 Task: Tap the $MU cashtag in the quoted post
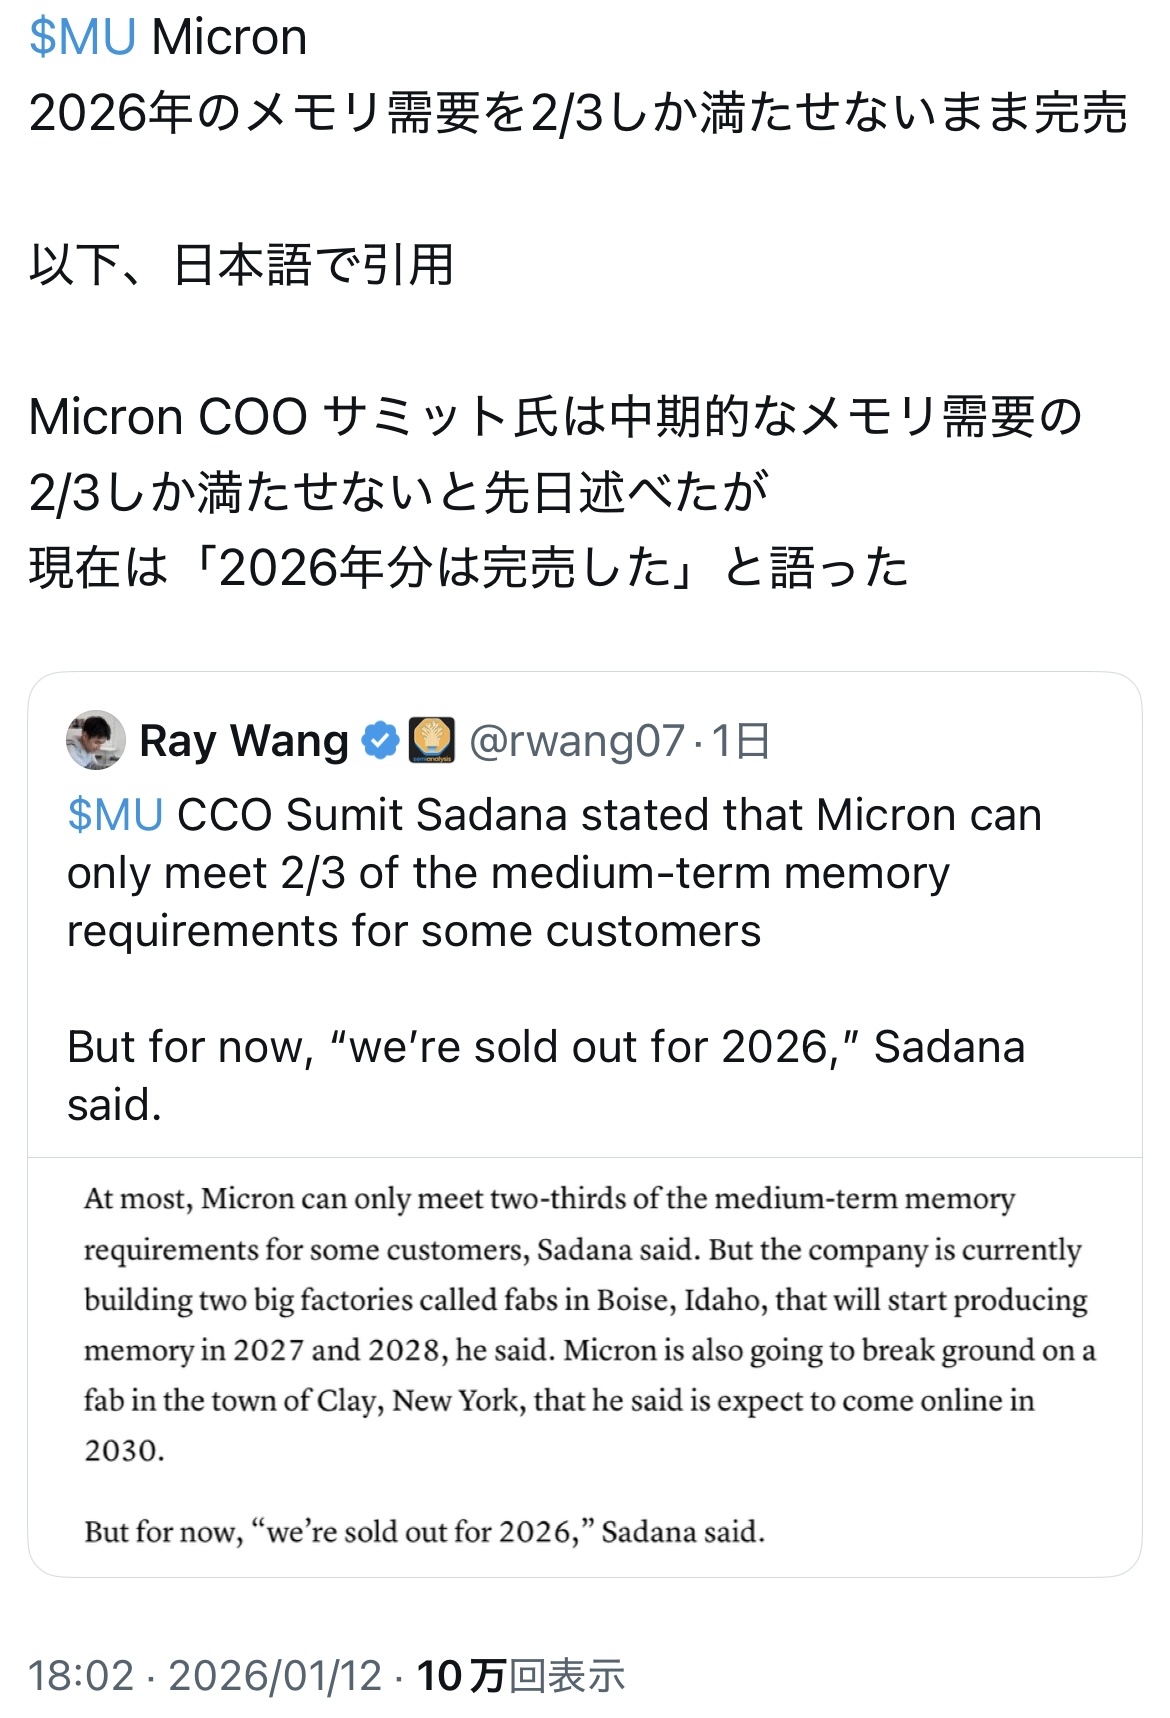coord(115,815)
